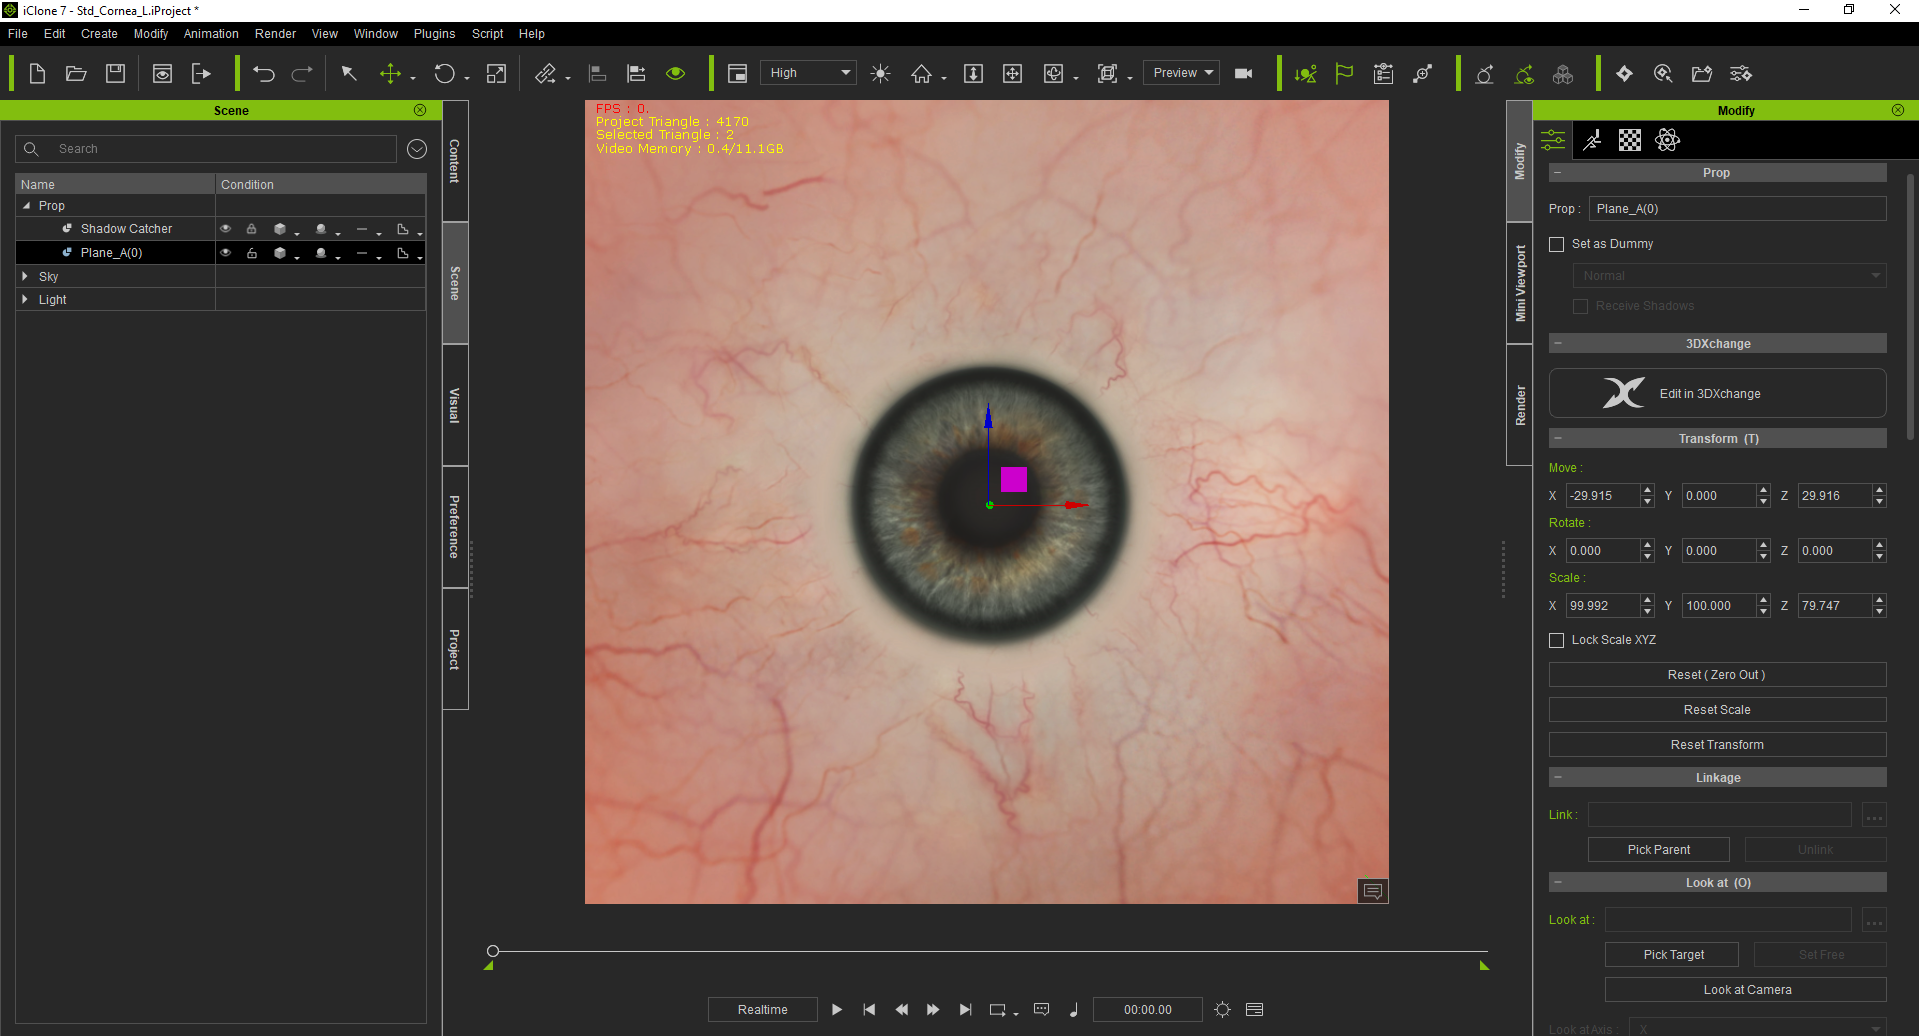The height and width of the screenshot is (1036, 1919).
Task: Toggle lock on Plane_A(0) row
Action: (252, 253)
